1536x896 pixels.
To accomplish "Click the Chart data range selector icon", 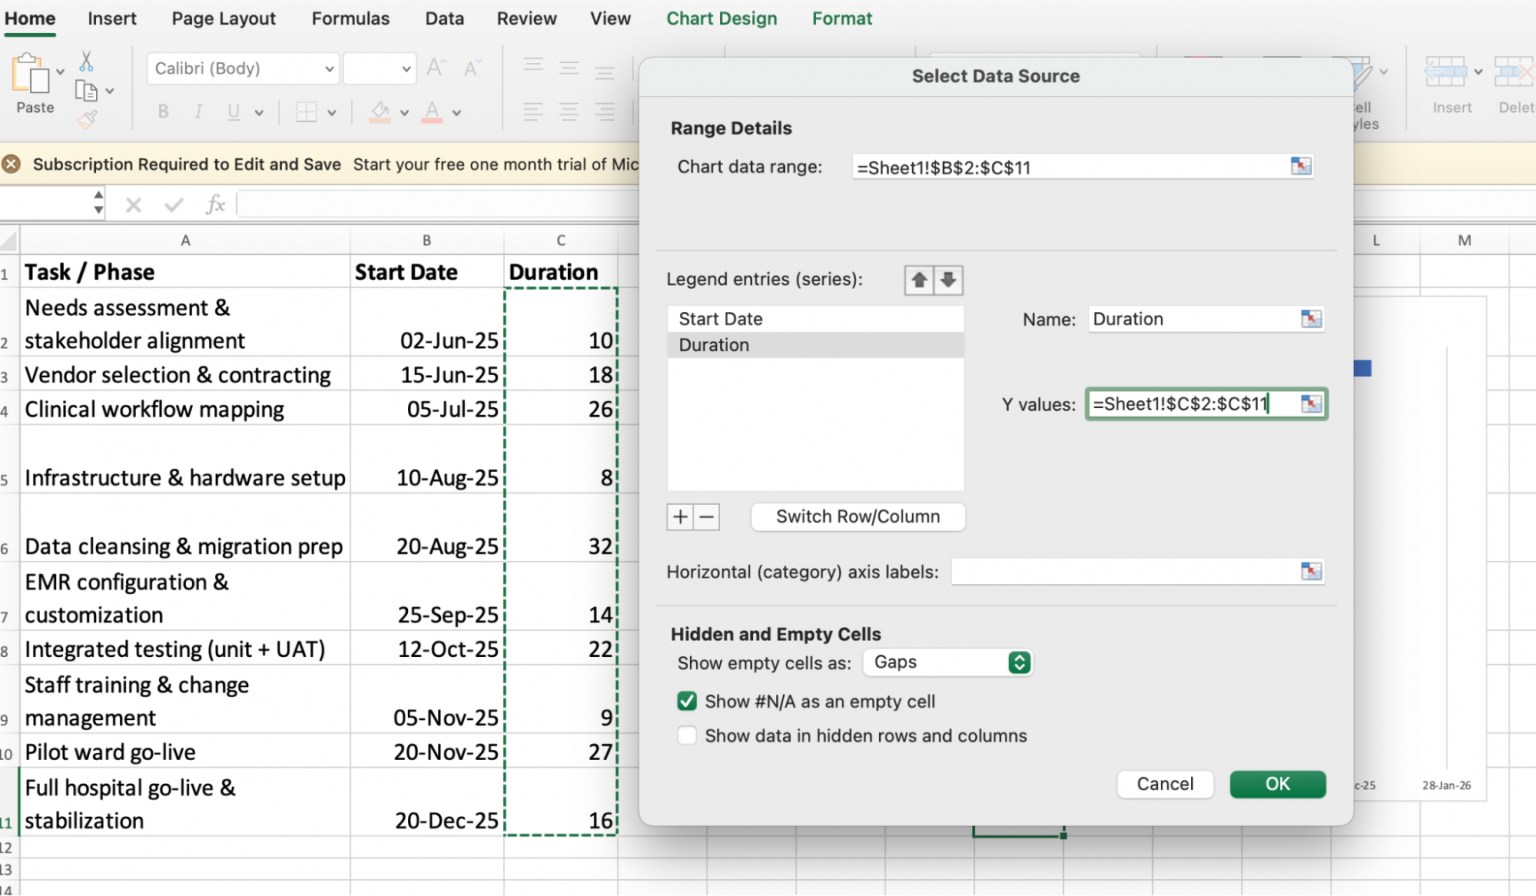I will pos(1301,166).
